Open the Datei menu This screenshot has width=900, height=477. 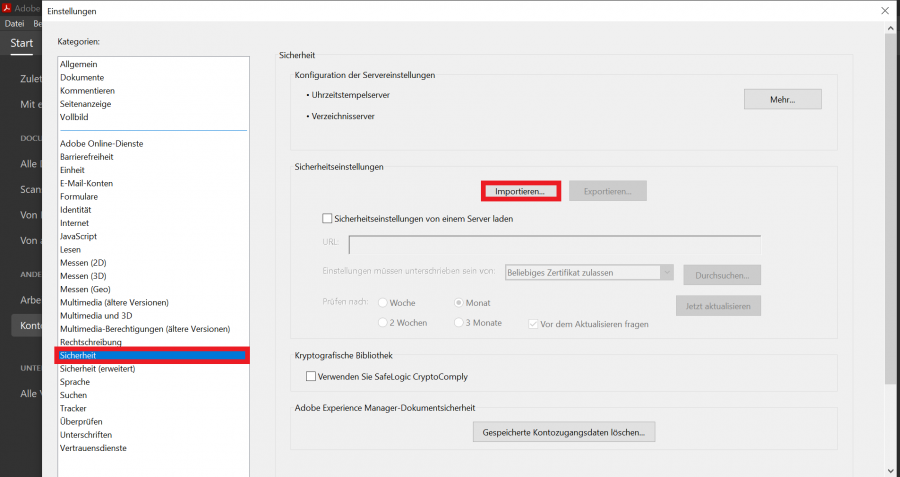(15, 22)
